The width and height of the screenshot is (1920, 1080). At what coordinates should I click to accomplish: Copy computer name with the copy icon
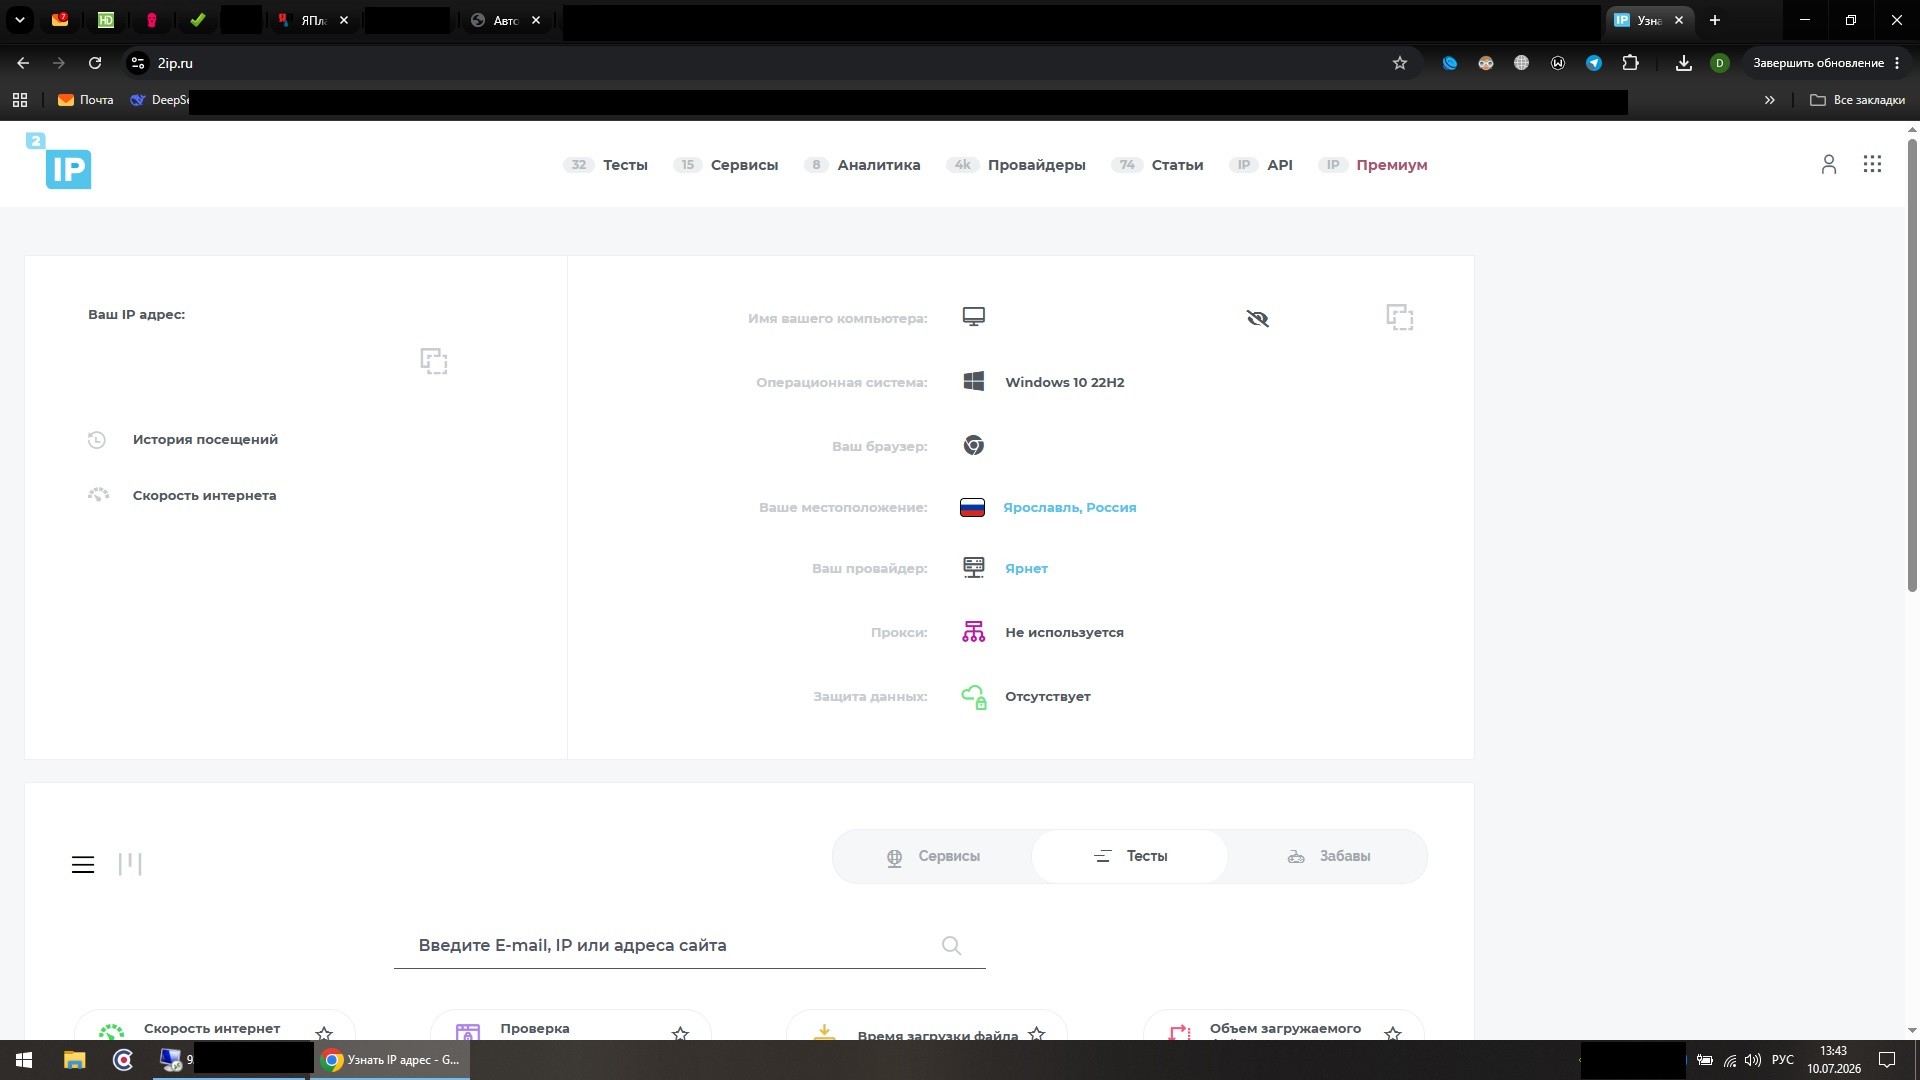[1400, 317]
